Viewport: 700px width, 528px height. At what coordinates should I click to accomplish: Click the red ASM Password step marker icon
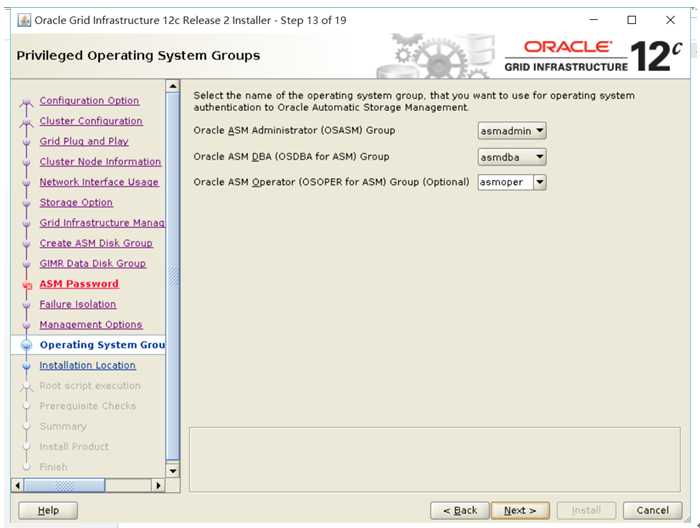coord(27,285)
